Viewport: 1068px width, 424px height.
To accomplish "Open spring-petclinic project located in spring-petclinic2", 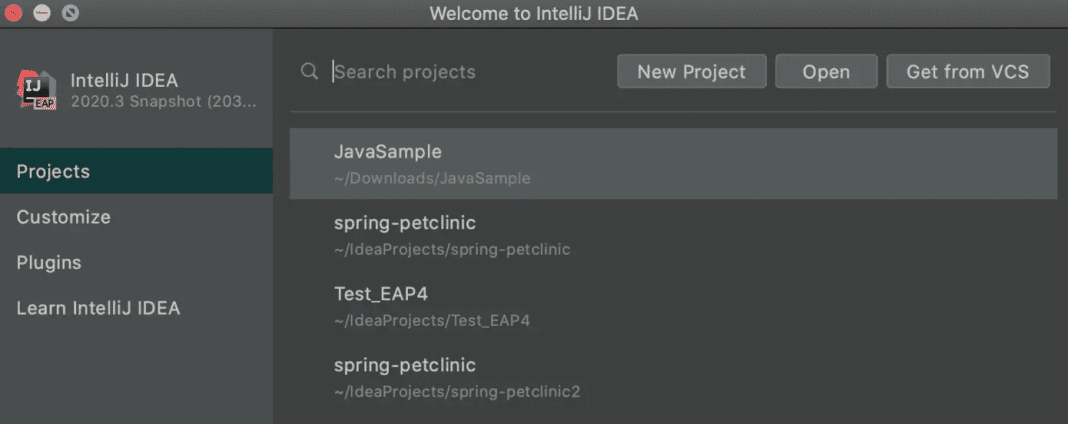I will 673,378.
